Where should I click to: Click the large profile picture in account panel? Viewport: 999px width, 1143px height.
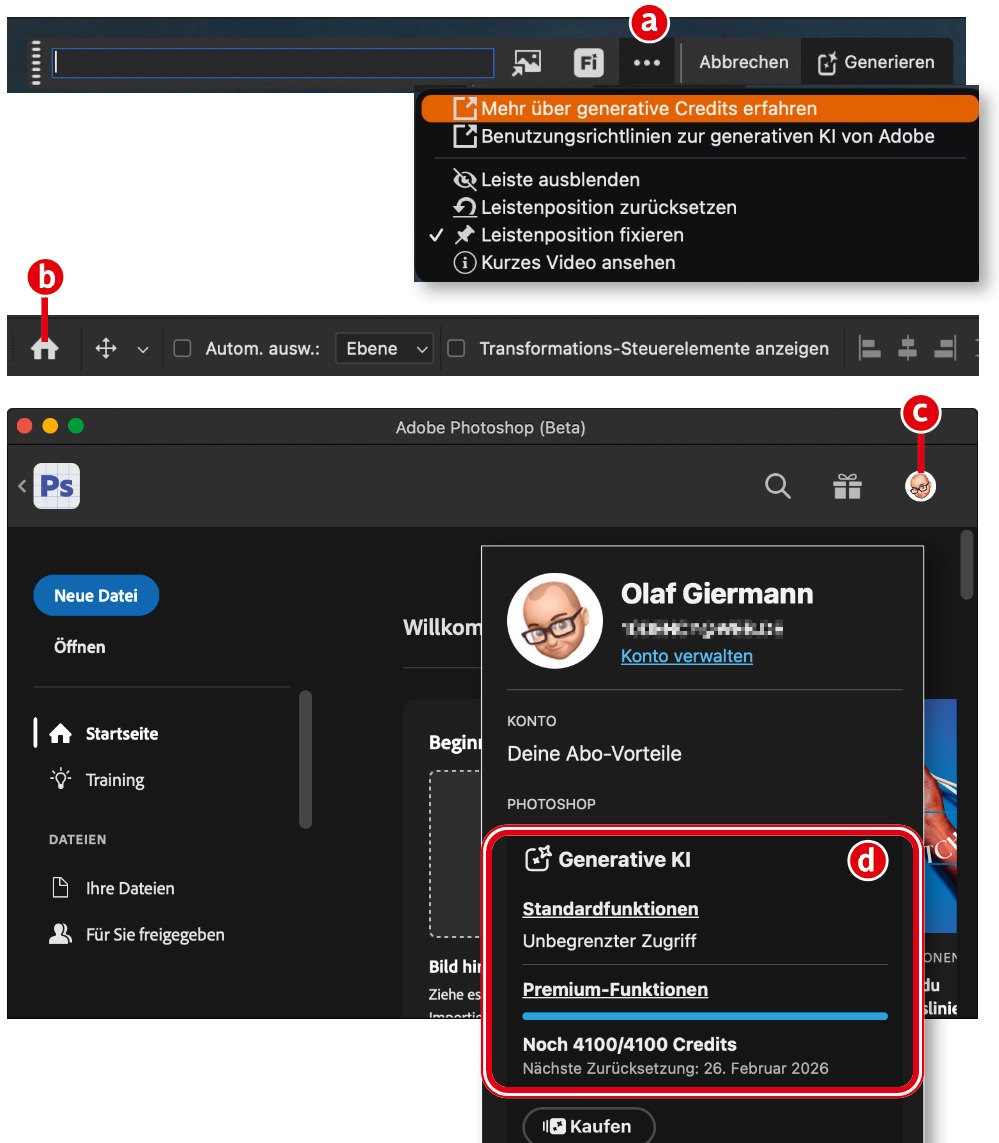555,620
